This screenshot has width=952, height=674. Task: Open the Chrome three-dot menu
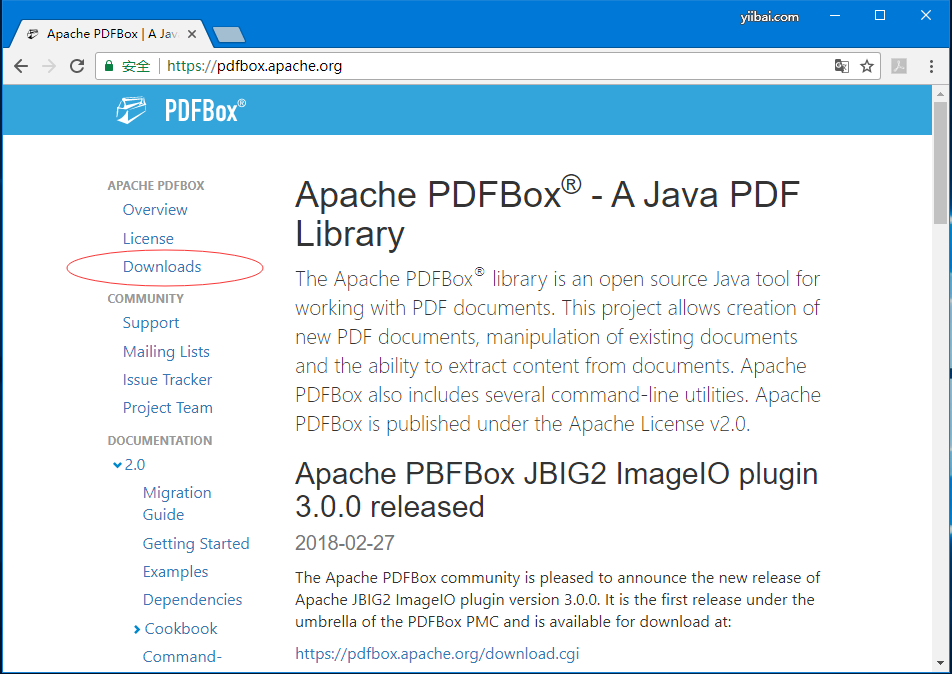coord(931,66)
